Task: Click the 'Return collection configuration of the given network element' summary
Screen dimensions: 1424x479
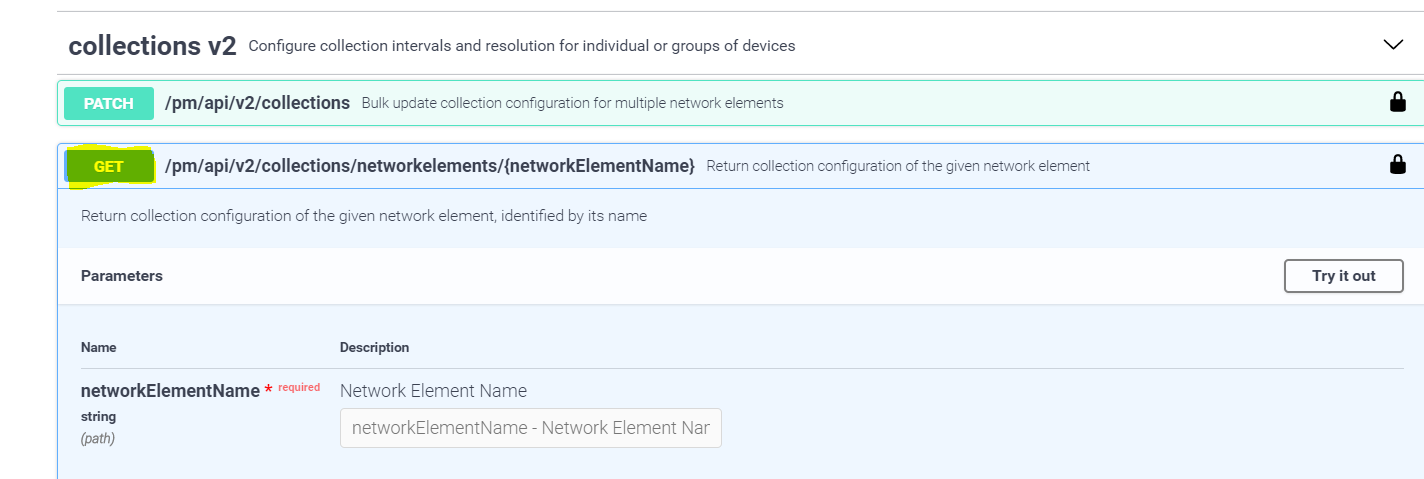Action: click(x=898, y=166)
